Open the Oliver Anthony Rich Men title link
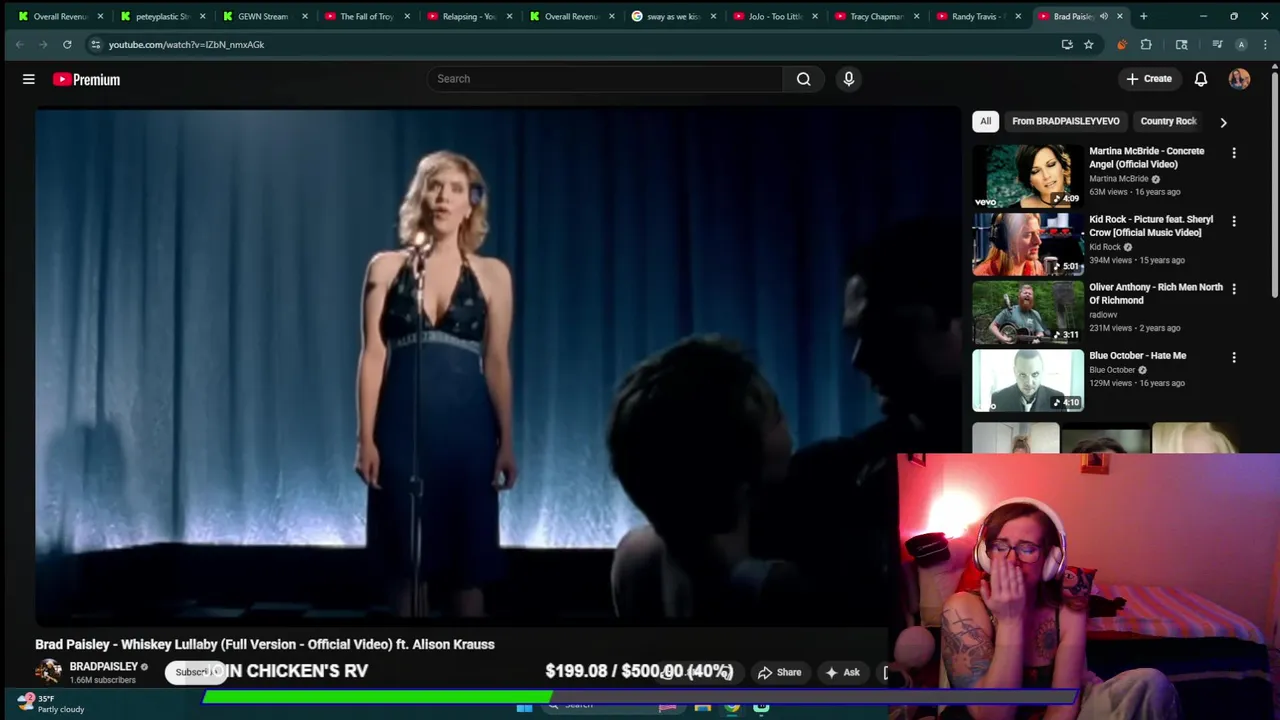1280x720 pixels. pos(1155,293)
